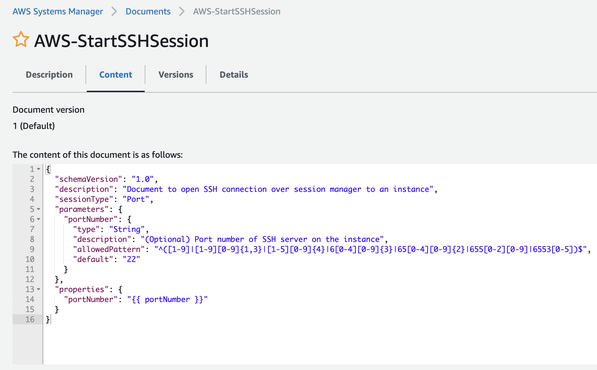The image size is (597, 370).
Task: Click the "String" type value on line 7
Action: tap(127, 229)
